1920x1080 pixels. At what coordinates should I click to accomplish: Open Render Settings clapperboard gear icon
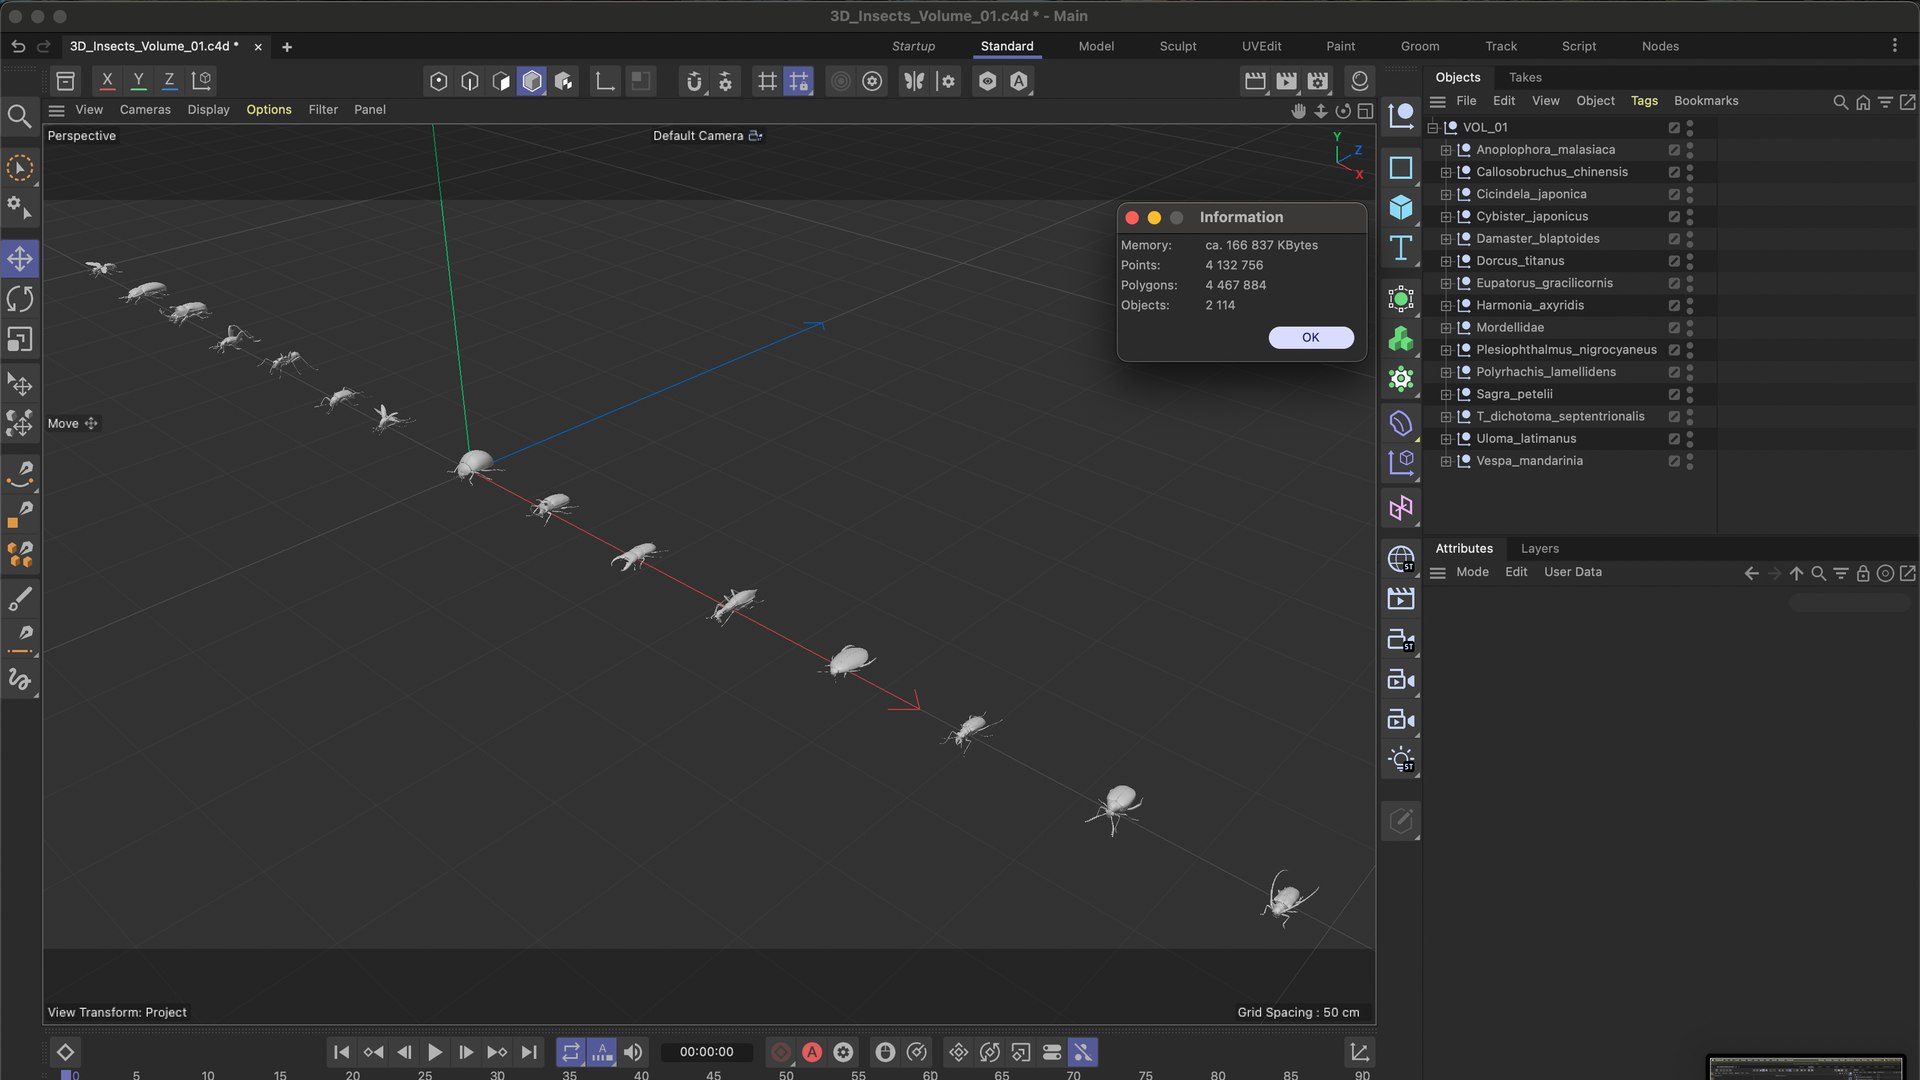coord(1318,81)
